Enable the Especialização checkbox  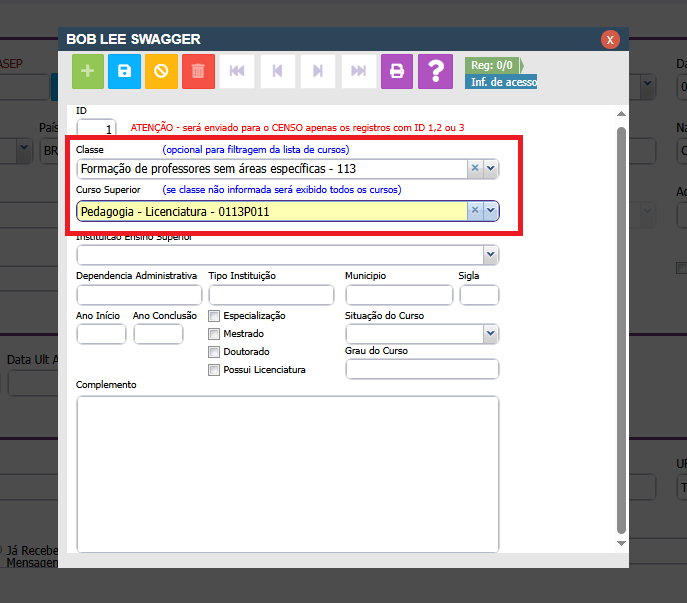[214, 316]
